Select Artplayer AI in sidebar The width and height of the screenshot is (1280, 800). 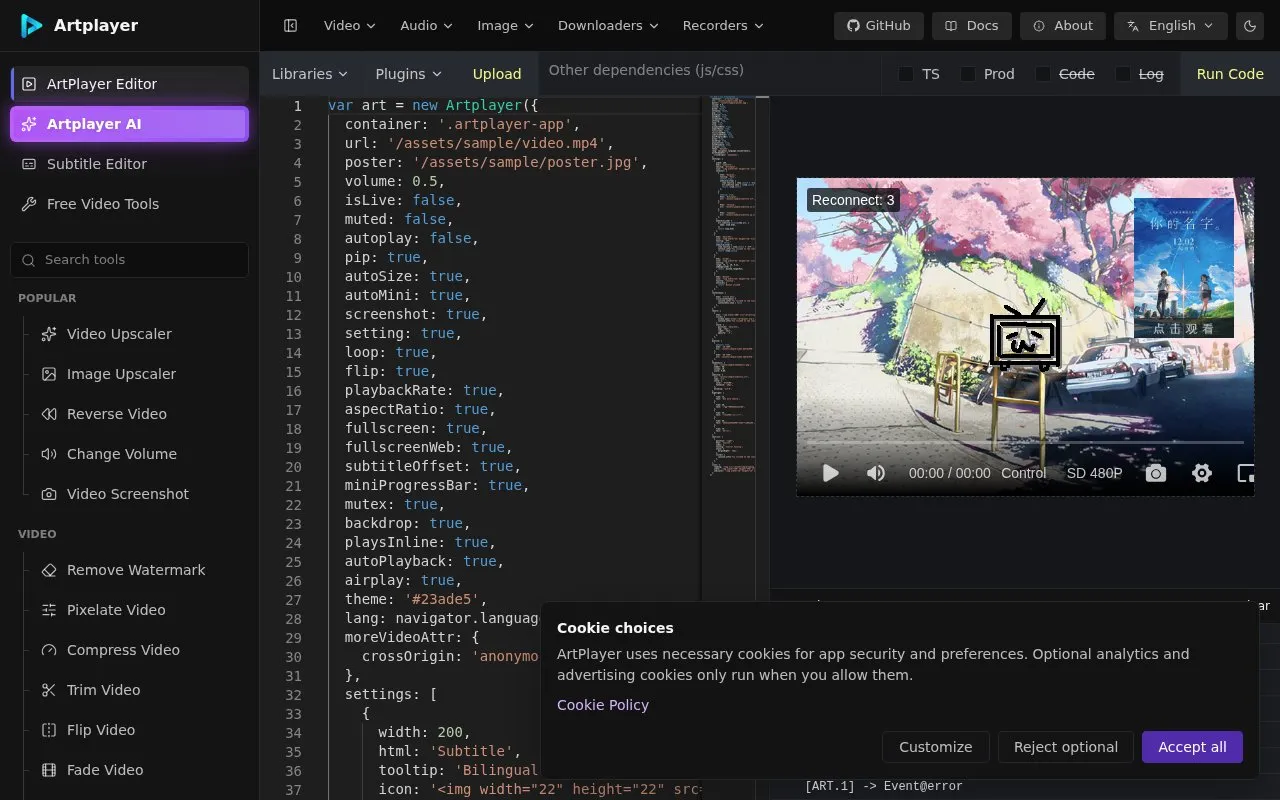point(129,124)
